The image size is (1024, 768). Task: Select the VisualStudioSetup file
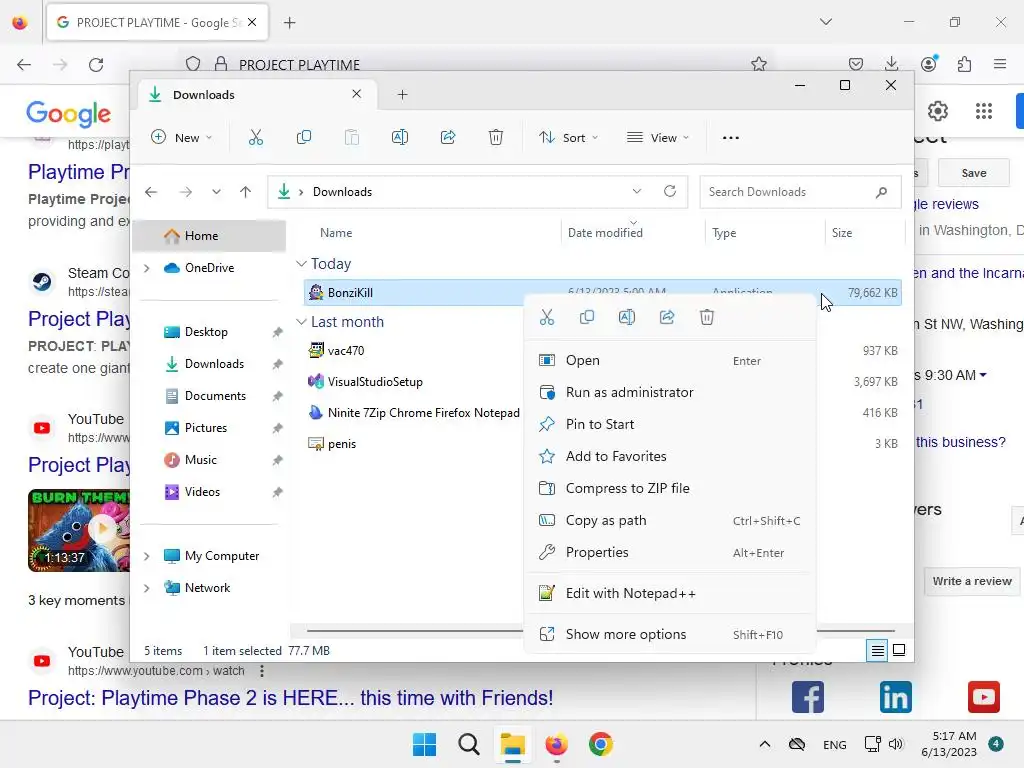[x=375, y=382]
